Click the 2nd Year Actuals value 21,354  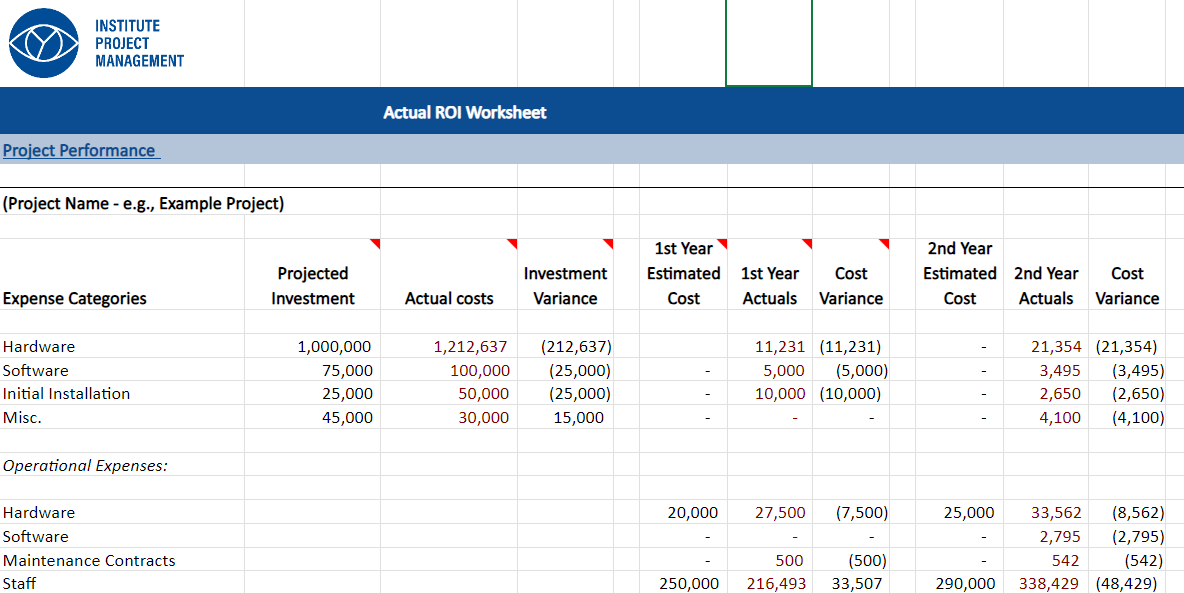pyautogui.click(x=1056, y=347)
